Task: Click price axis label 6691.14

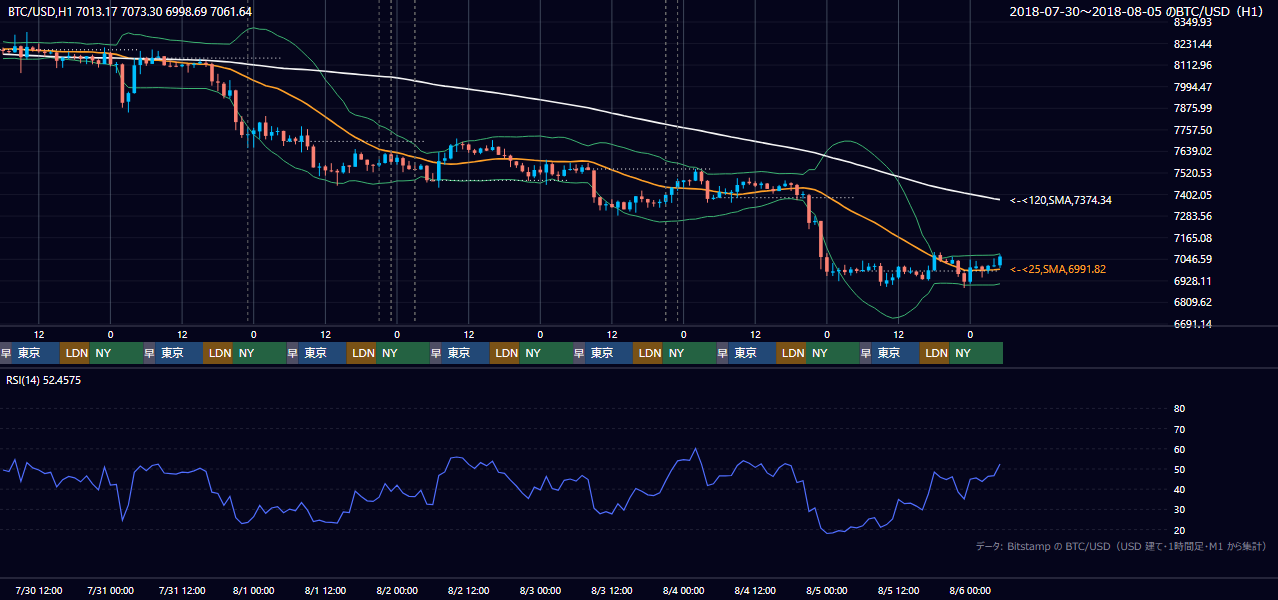Action: pos(1193,324)
